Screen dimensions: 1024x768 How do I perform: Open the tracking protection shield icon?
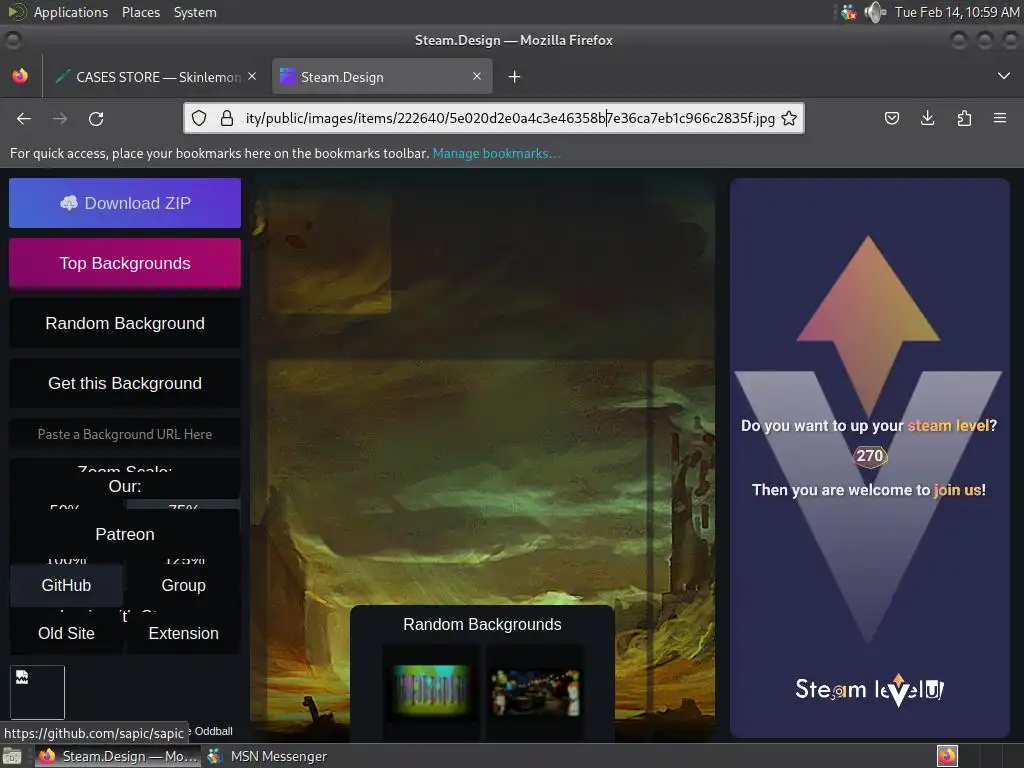[199, 118]
